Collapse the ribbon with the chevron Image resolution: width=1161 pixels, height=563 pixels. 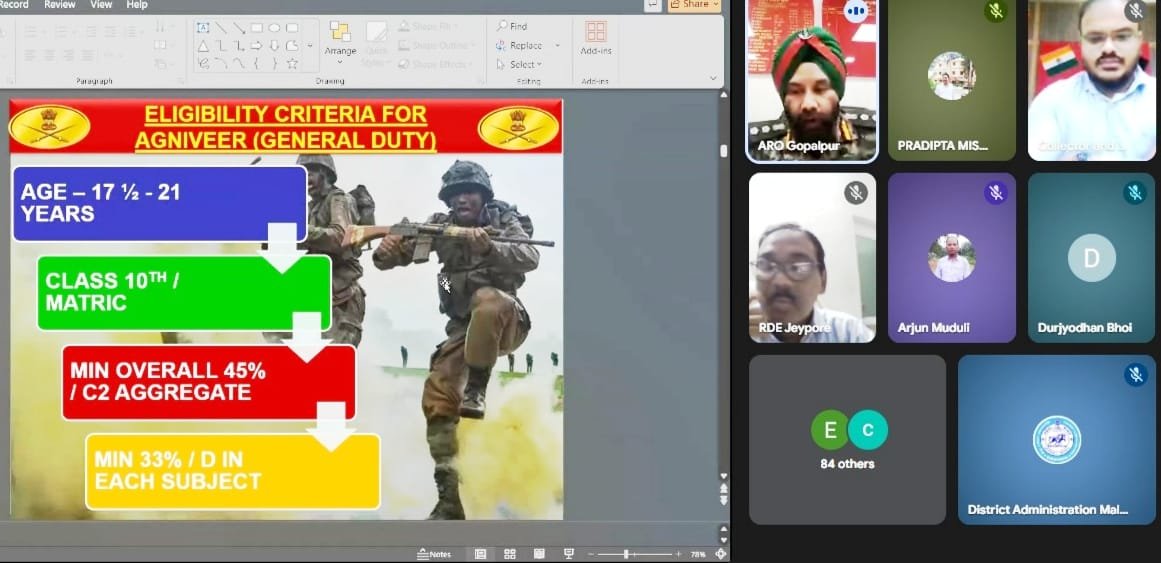pos(713,77)
